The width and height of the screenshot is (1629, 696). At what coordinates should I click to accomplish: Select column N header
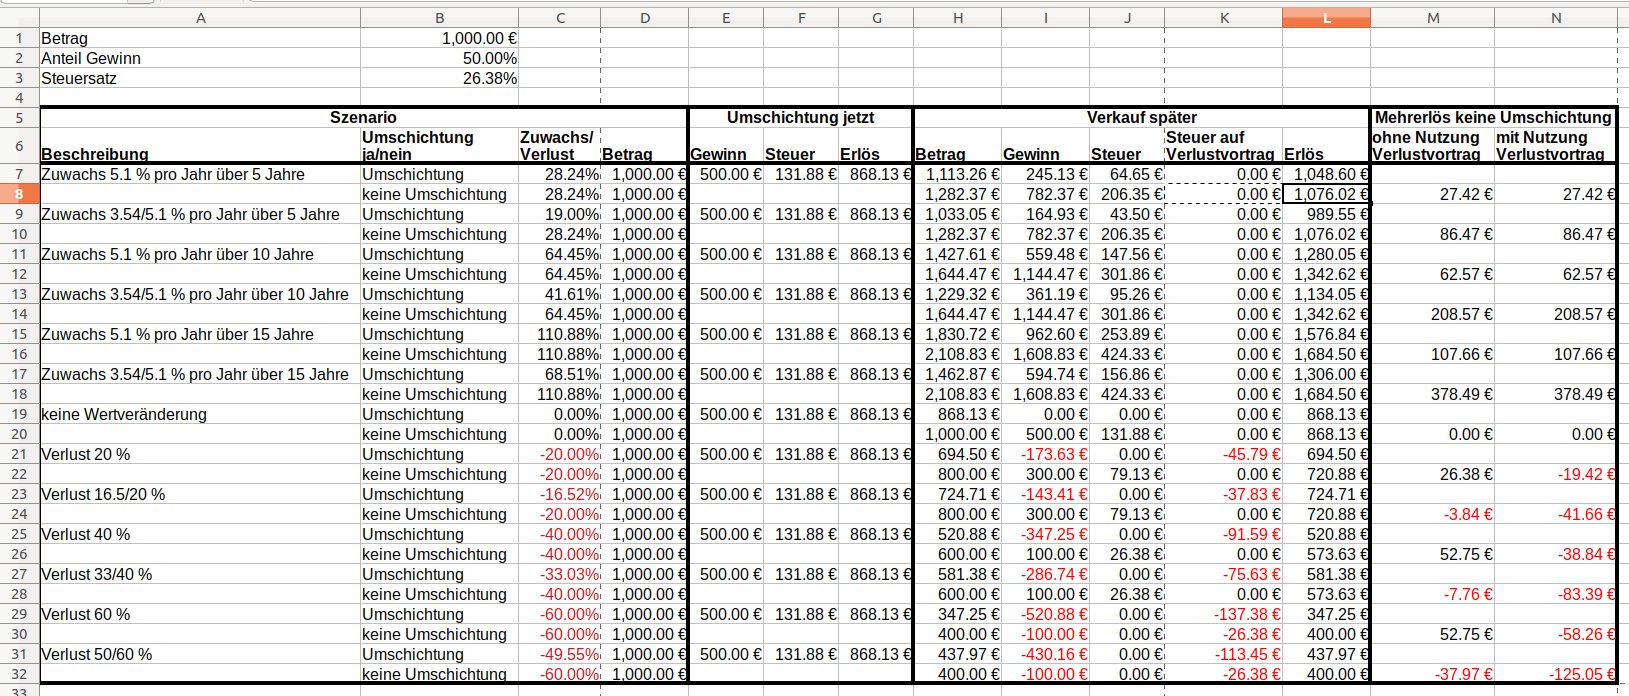1556,18
